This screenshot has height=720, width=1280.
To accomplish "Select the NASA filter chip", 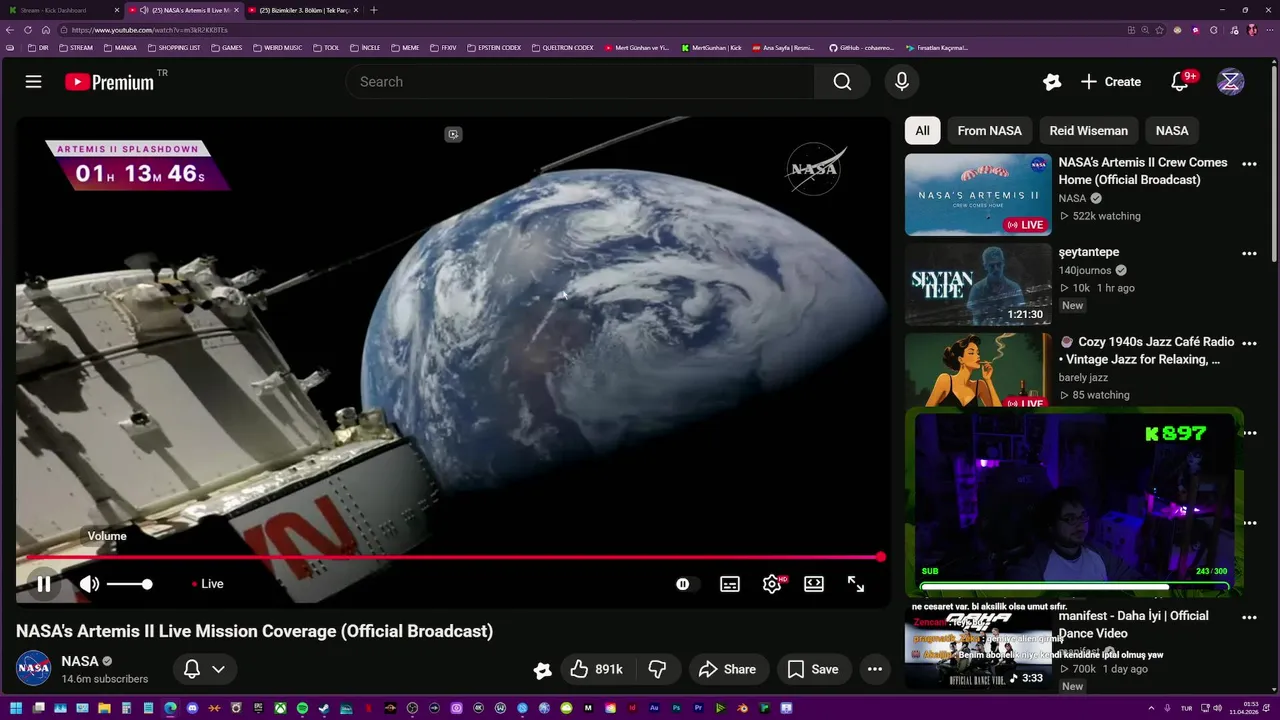I will pos(1172,131).
